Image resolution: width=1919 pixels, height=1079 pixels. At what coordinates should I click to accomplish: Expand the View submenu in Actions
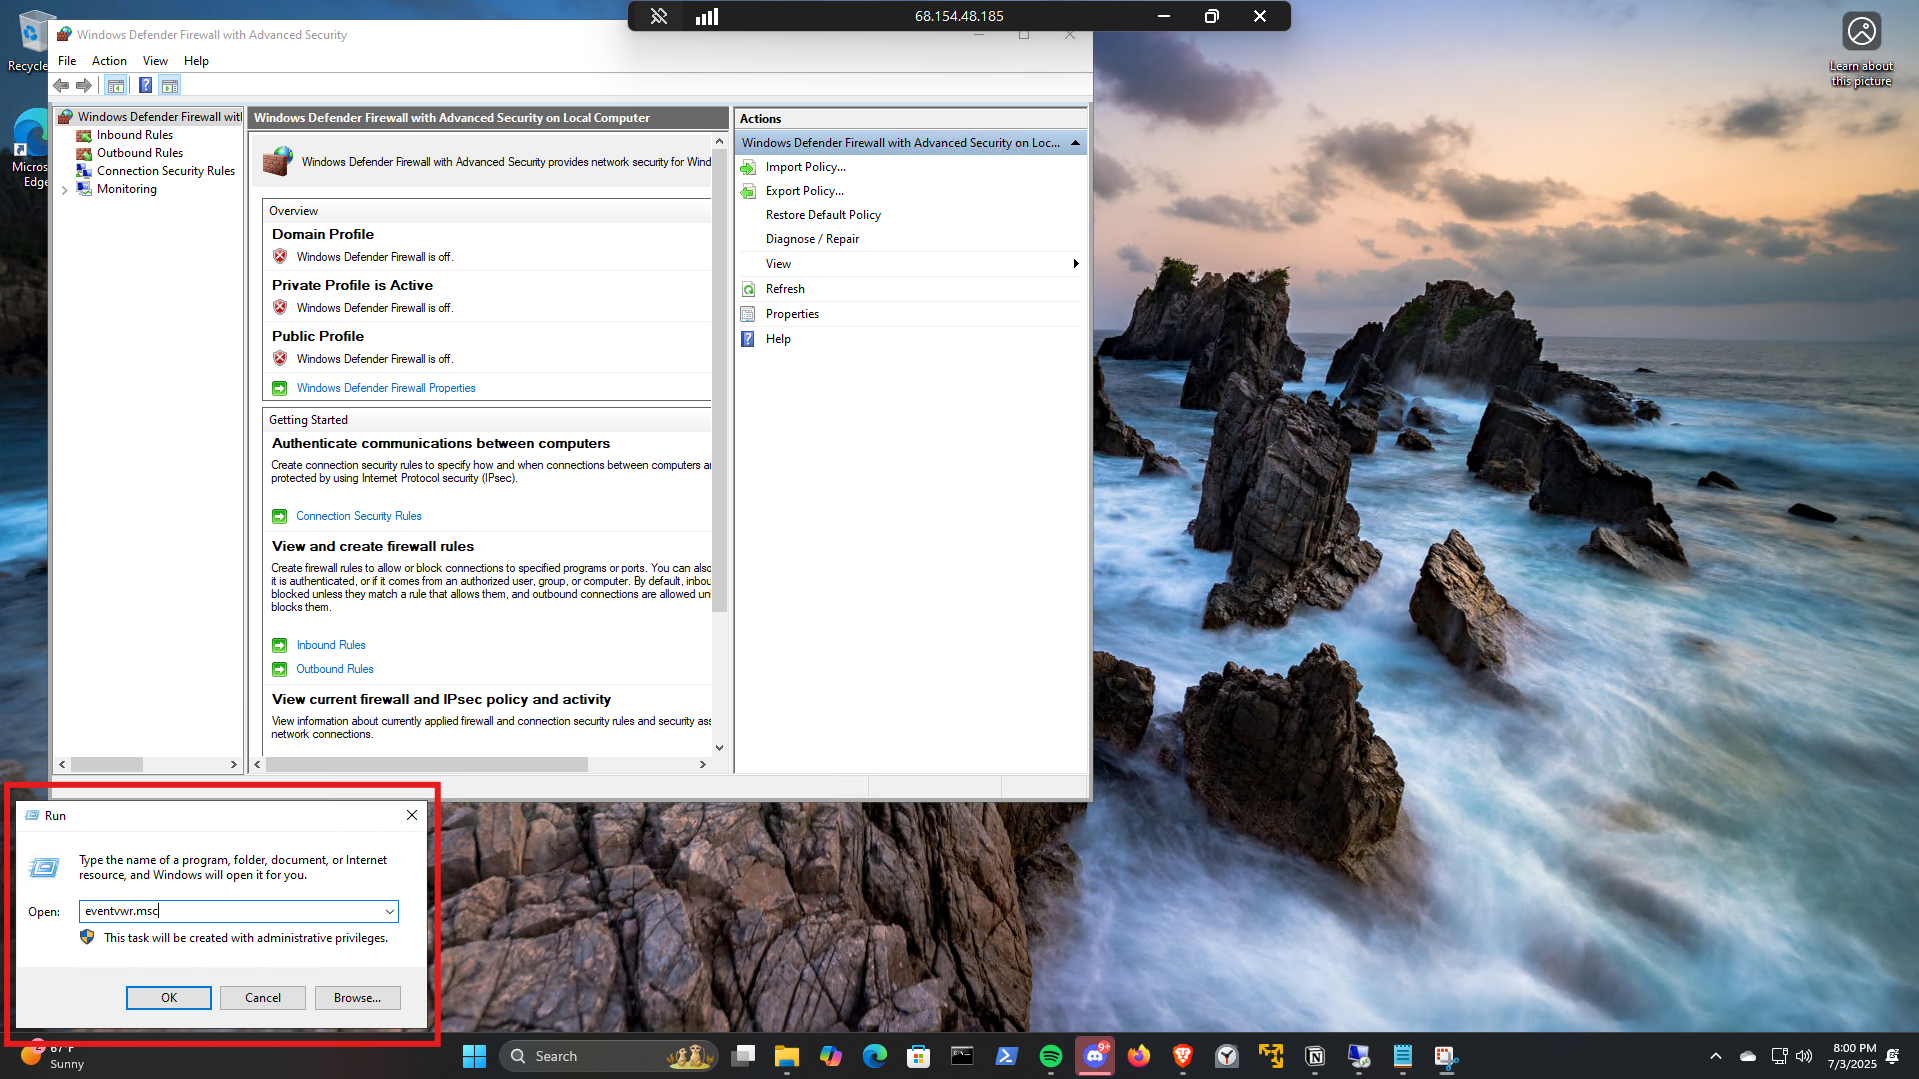click(x=1075, y=264)
